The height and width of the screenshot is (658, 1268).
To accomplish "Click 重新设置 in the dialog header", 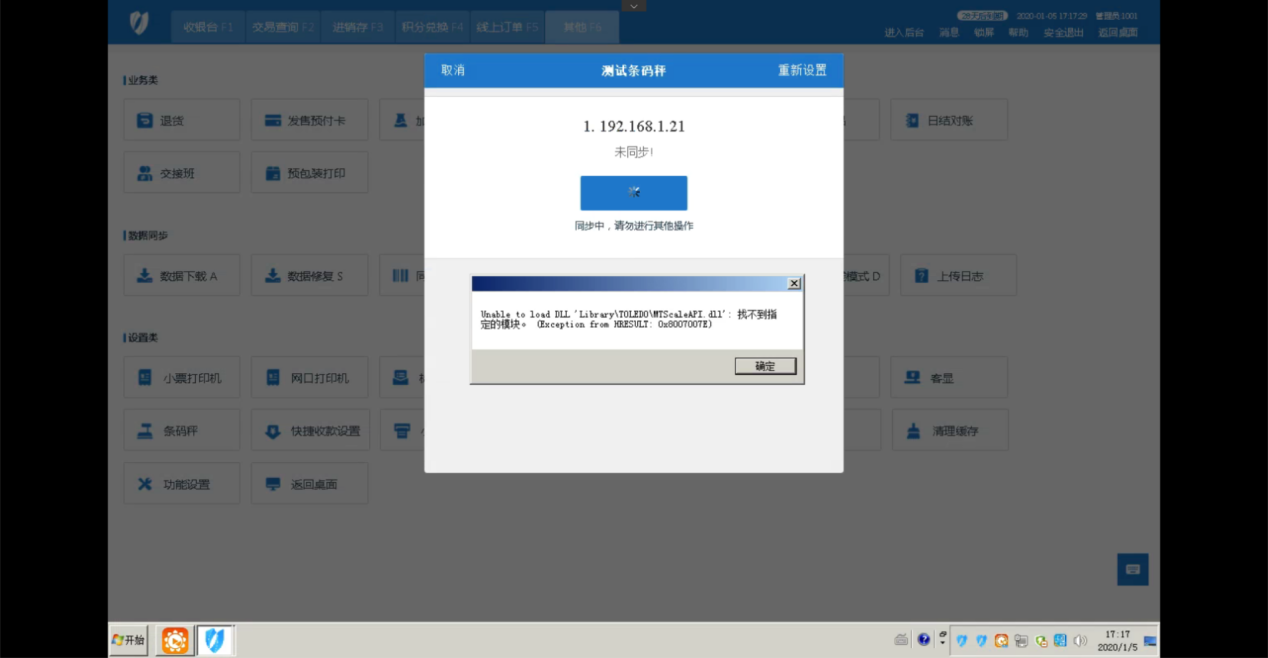I will [x=802, y=70].
